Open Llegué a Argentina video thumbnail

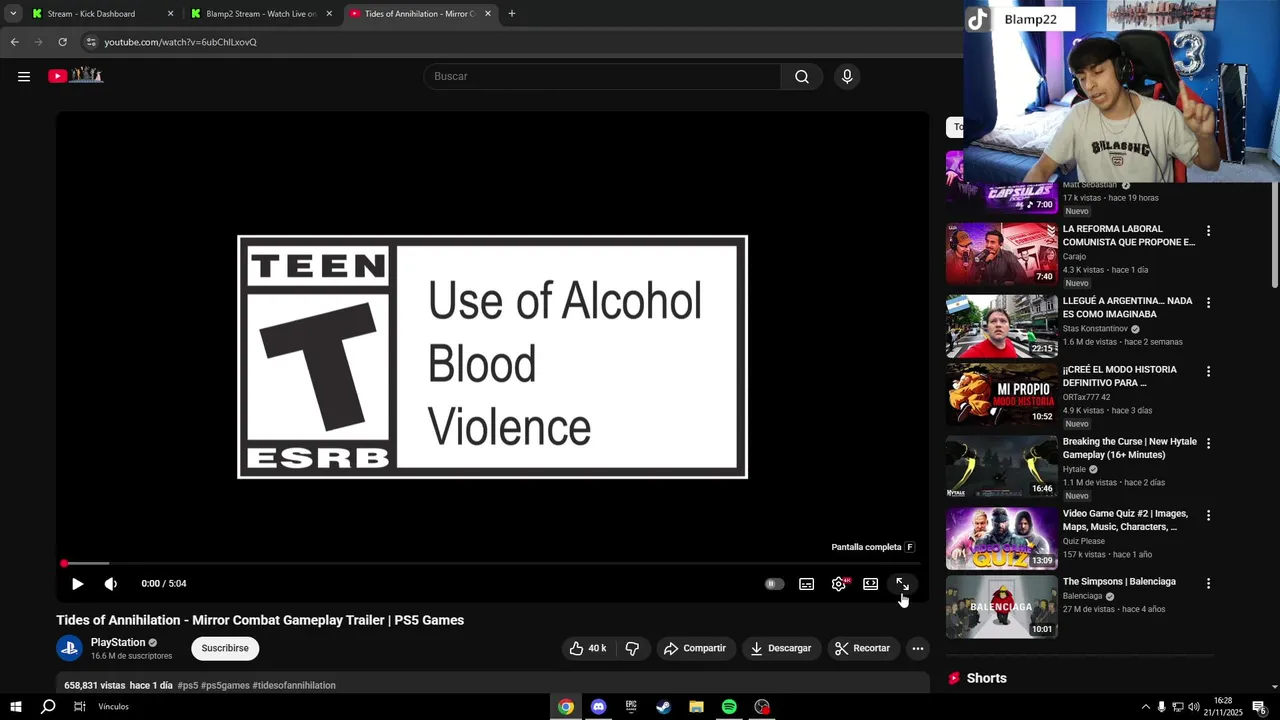click(x=1001, y=326)
